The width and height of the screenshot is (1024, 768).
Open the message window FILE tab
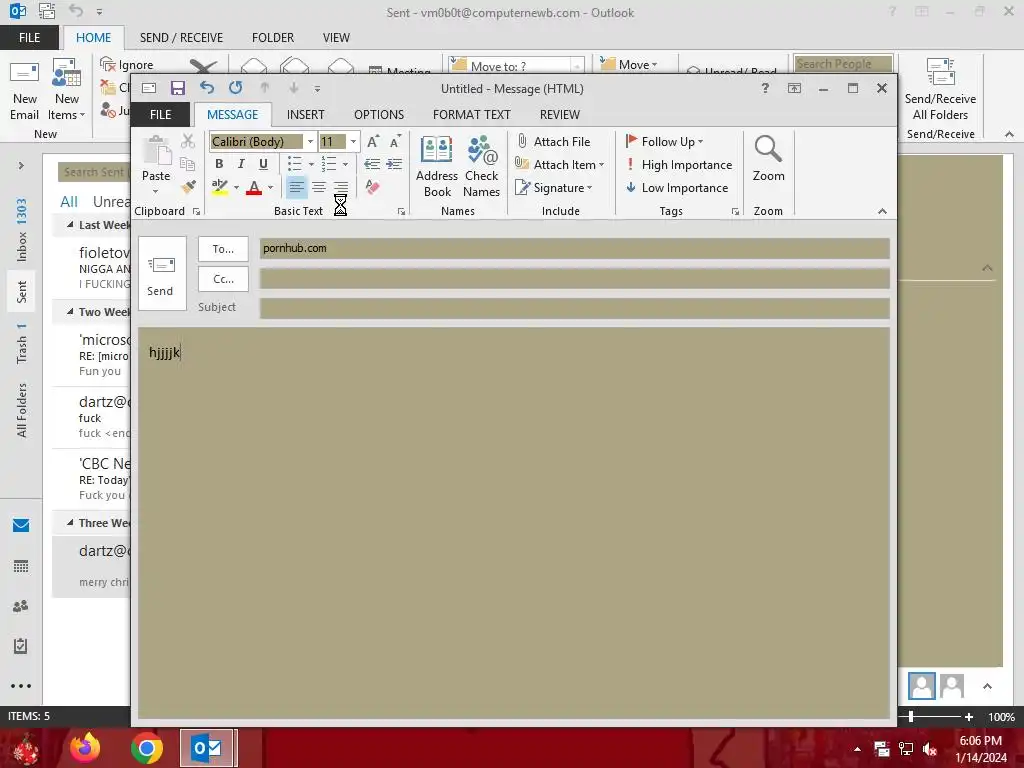pos(160,114)
